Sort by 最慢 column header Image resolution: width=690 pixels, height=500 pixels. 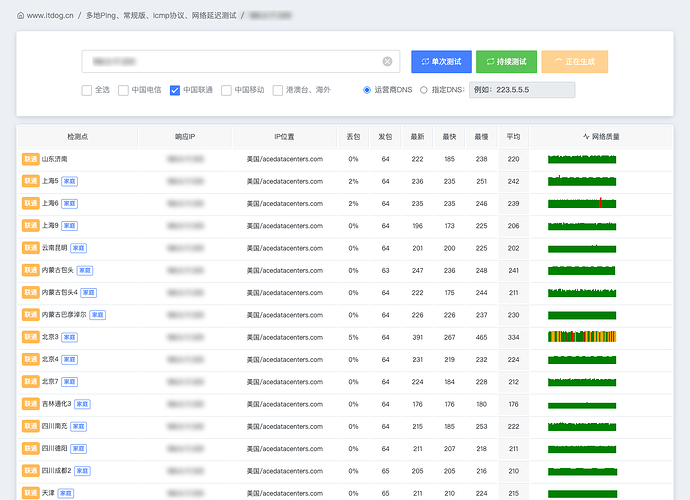coord(481,136)
